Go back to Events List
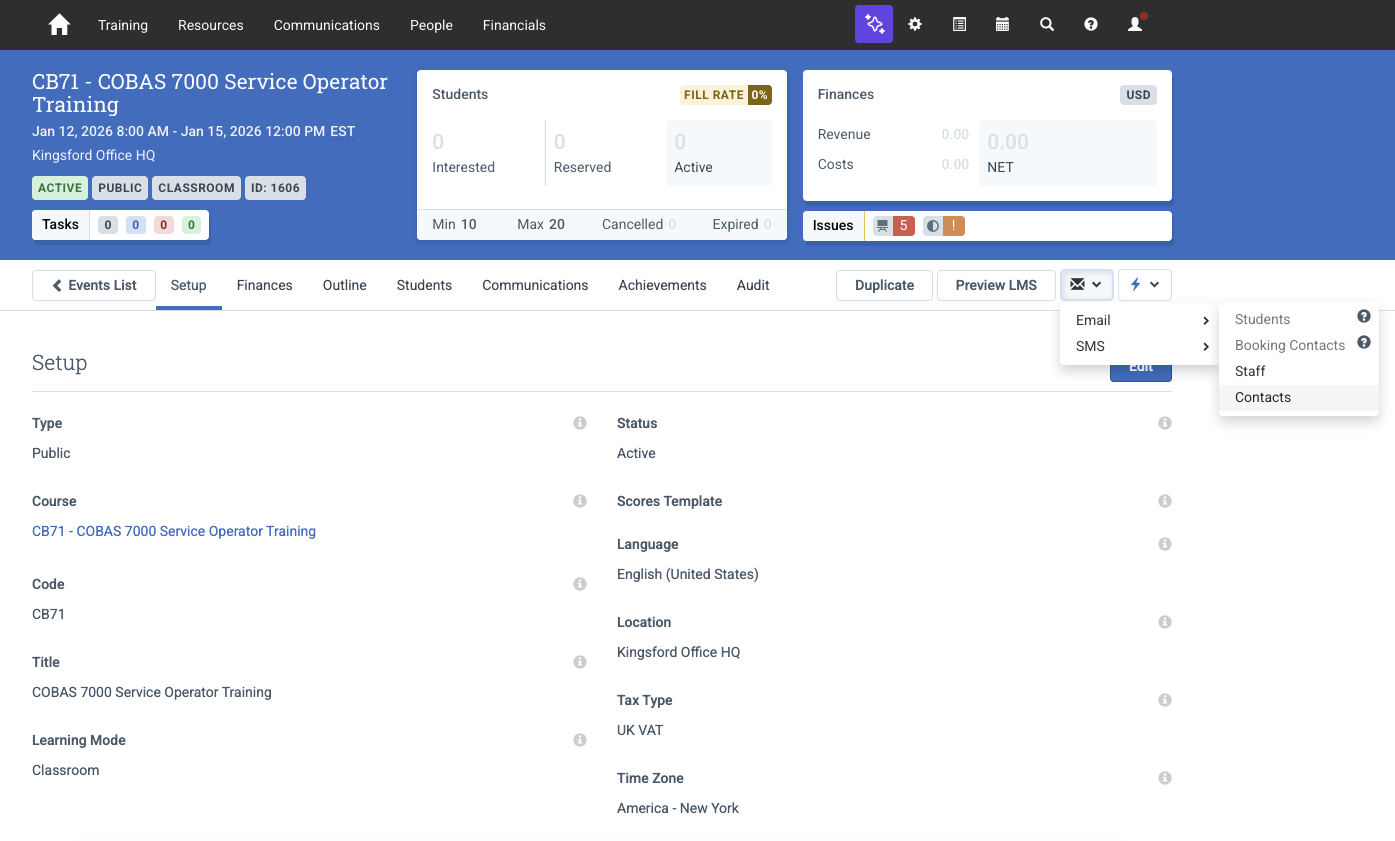 click(x=94, y=285)
